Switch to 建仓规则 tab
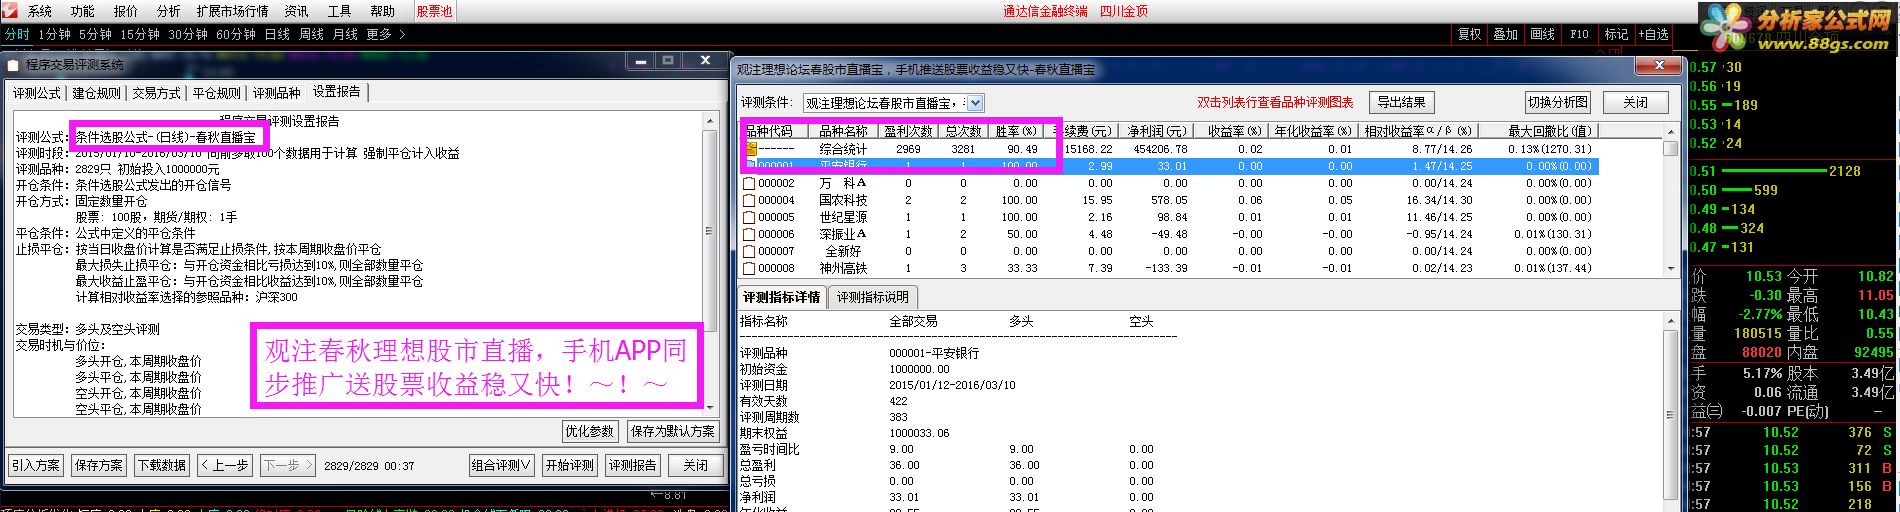The image size is (1900, 512). click(x=97, y=93)
